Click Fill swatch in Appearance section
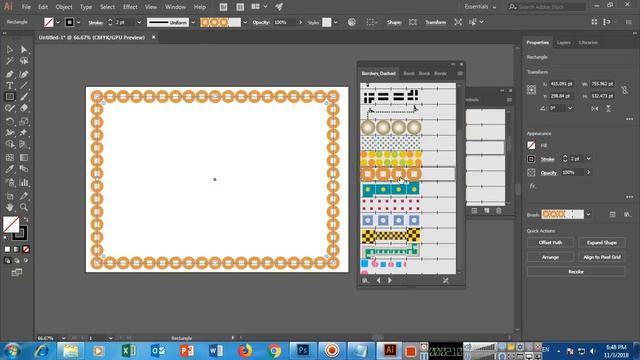 531,145
